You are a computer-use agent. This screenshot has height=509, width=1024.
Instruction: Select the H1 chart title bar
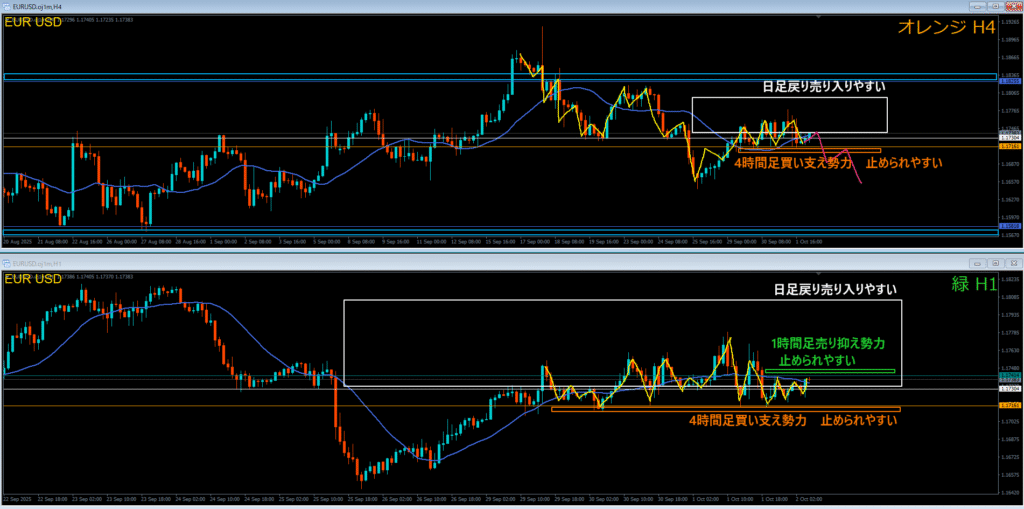[400, 263]
